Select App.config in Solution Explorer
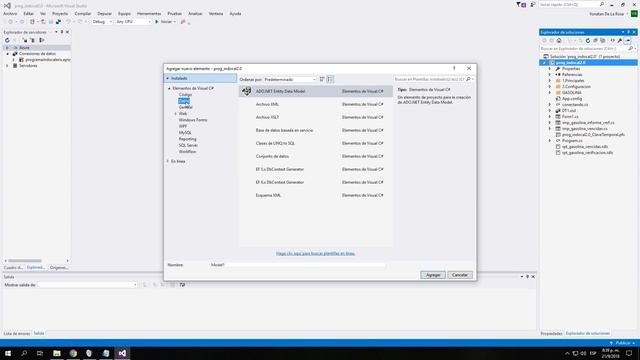The image size is (640, 360). (x=572, y=99)
